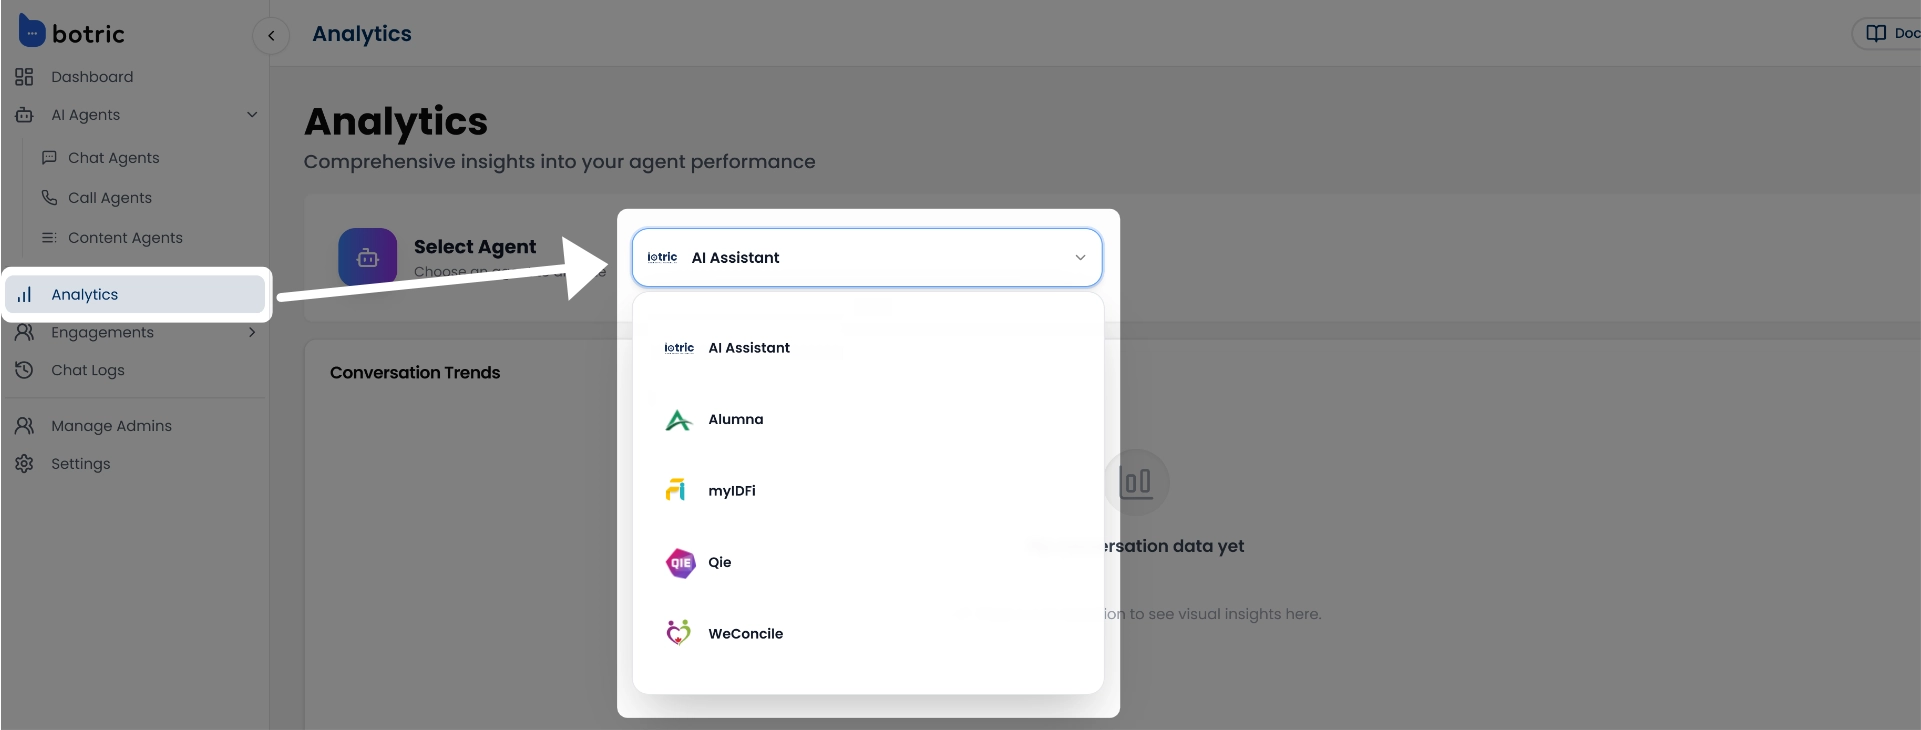Open Settings via the gear icon

(x=25, y=463)
